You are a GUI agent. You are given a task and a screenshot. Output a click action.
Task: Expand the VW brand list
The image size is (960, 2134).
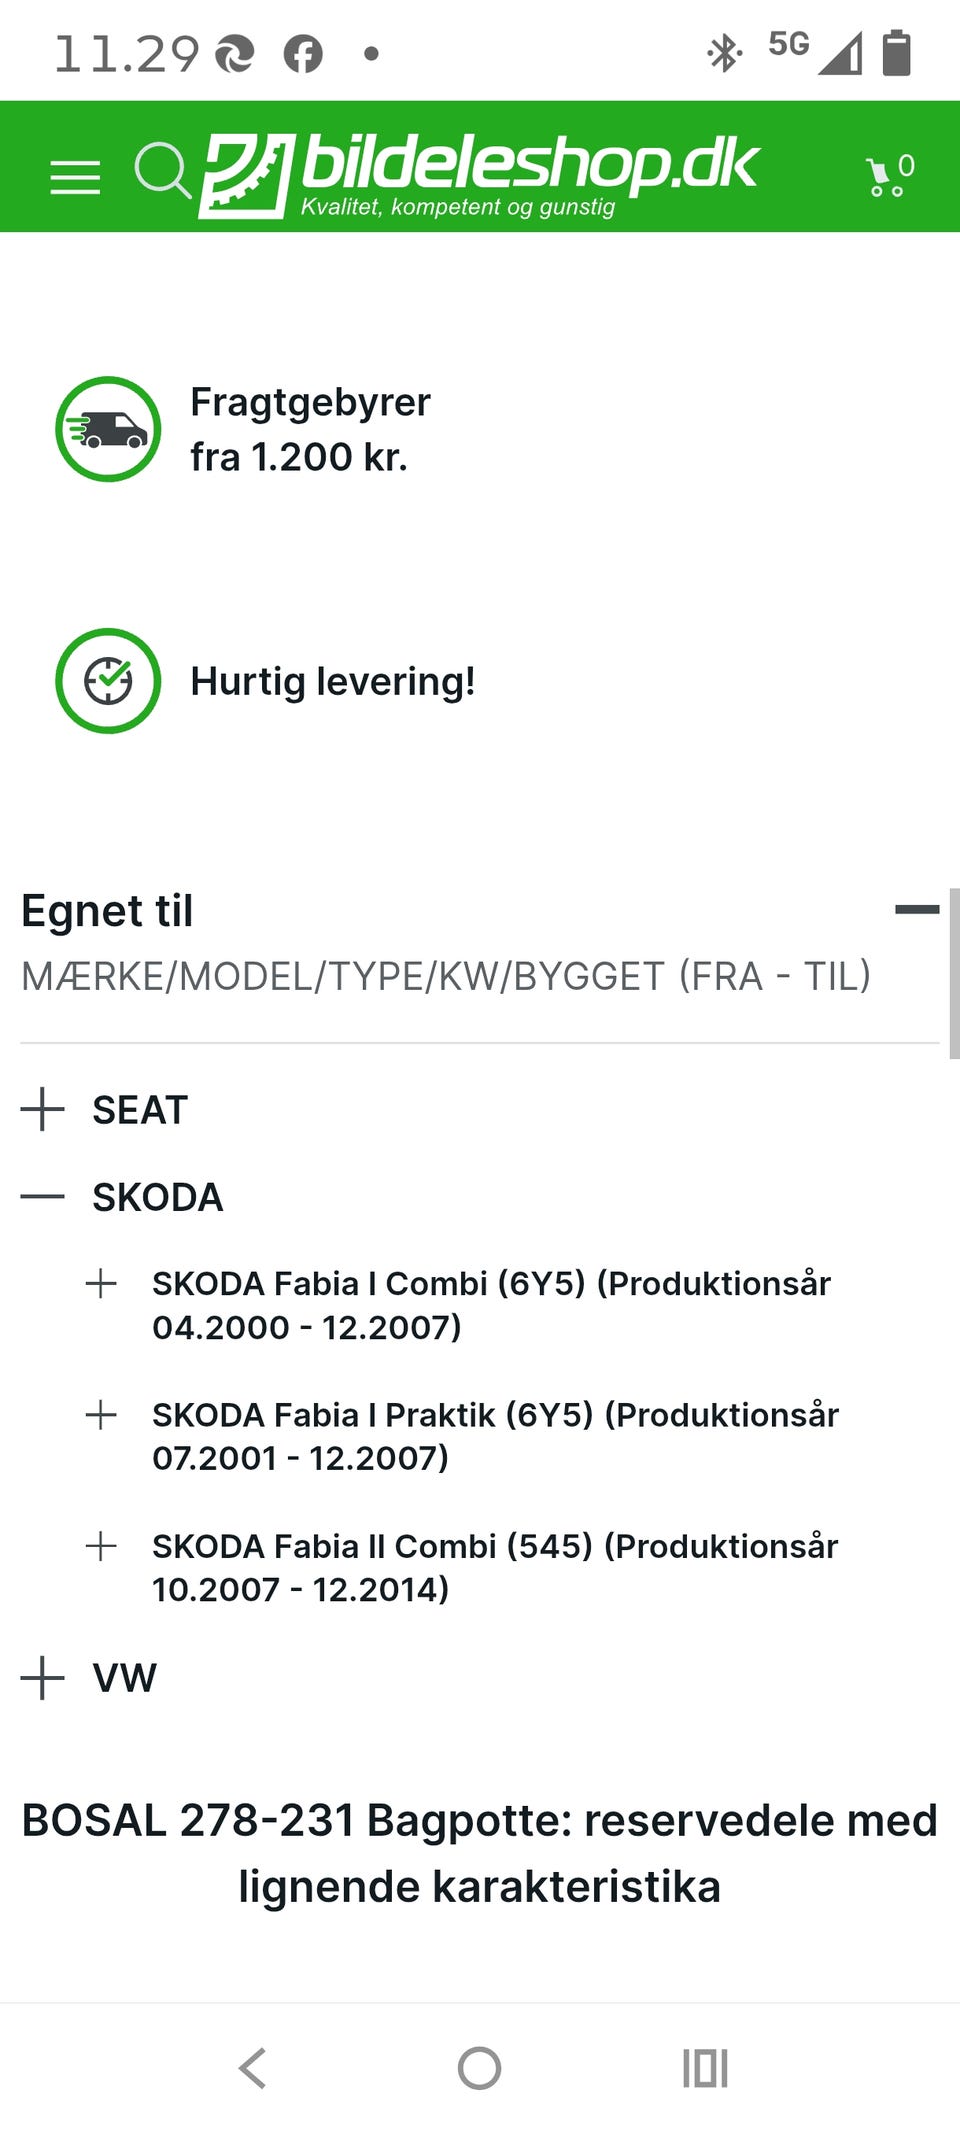(x=43, y=1677)
